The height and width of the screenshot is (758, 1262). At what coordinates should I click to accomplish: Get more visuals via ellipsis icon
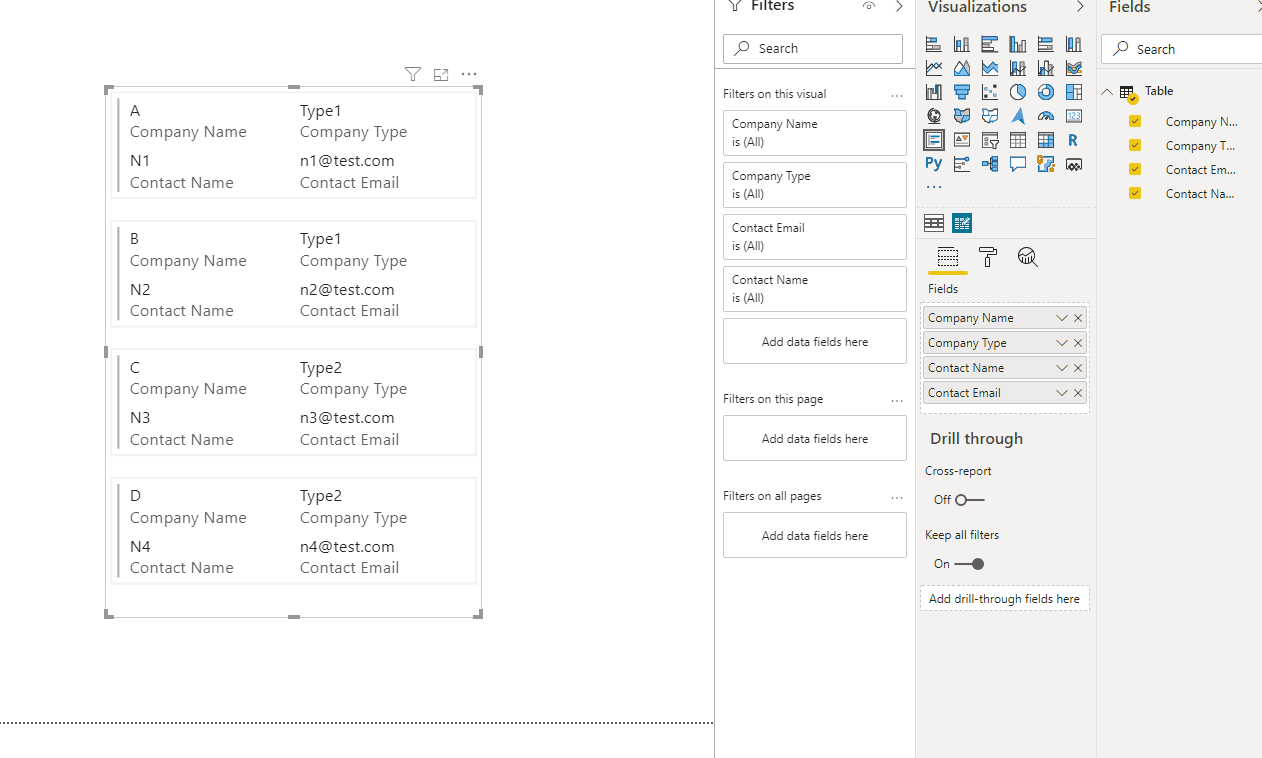point(934,187)
